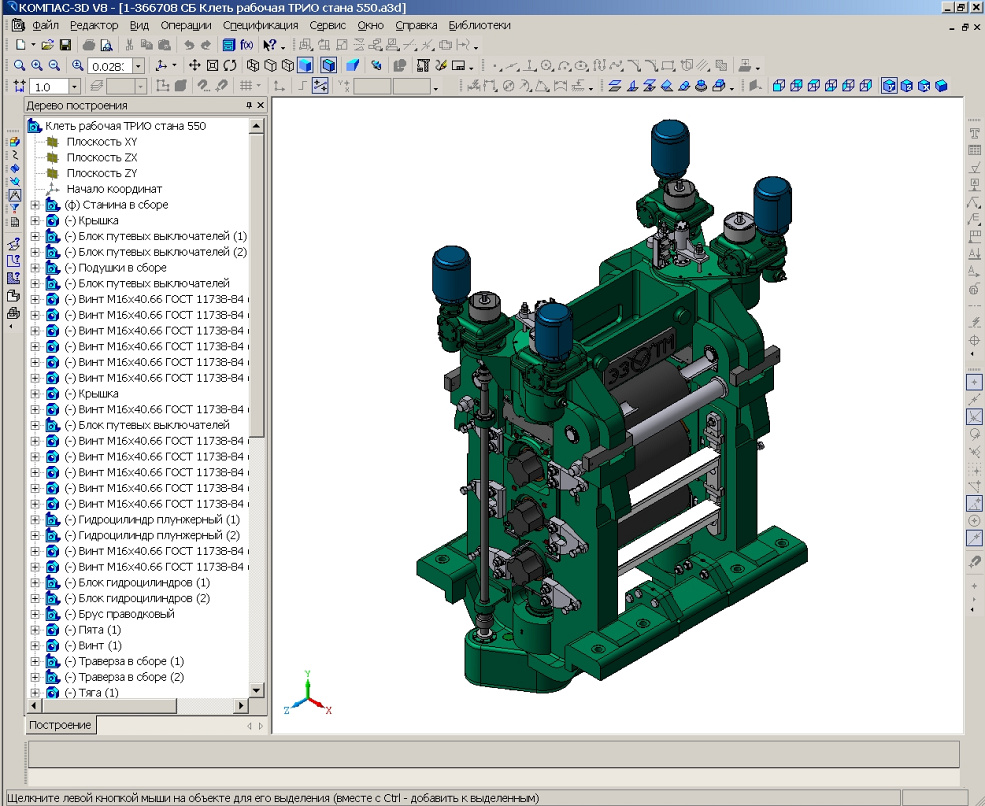Expand Гидроцилиндр плунжерный (1) tree node
985x806 pixels.
coord(36,520)
